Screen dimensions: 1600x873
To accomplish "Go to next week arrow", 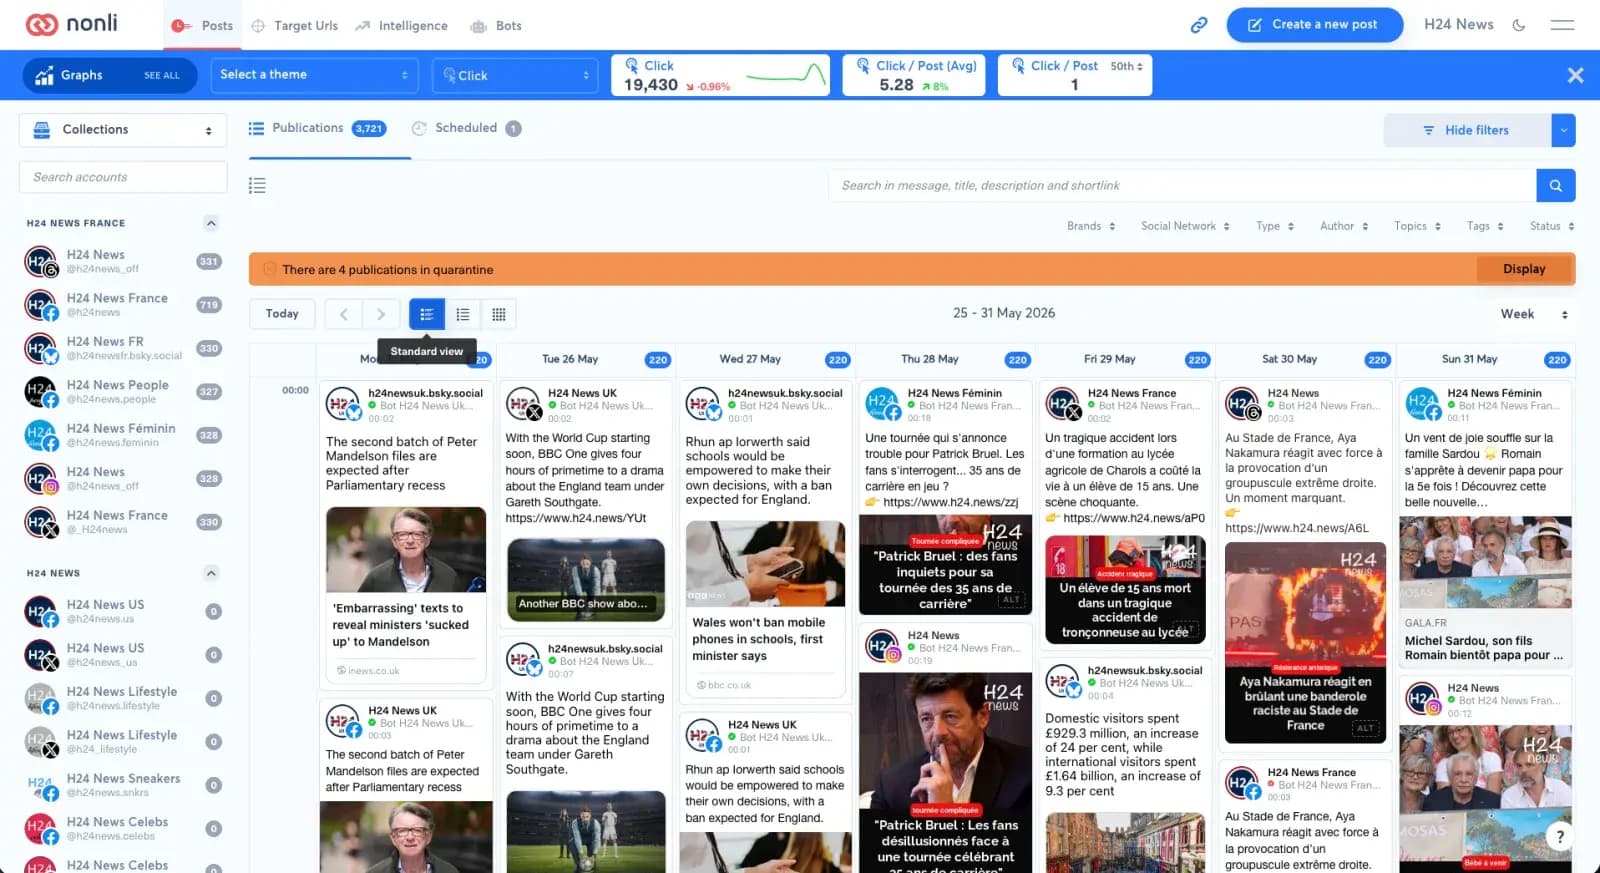I will [x=380, y=314].
